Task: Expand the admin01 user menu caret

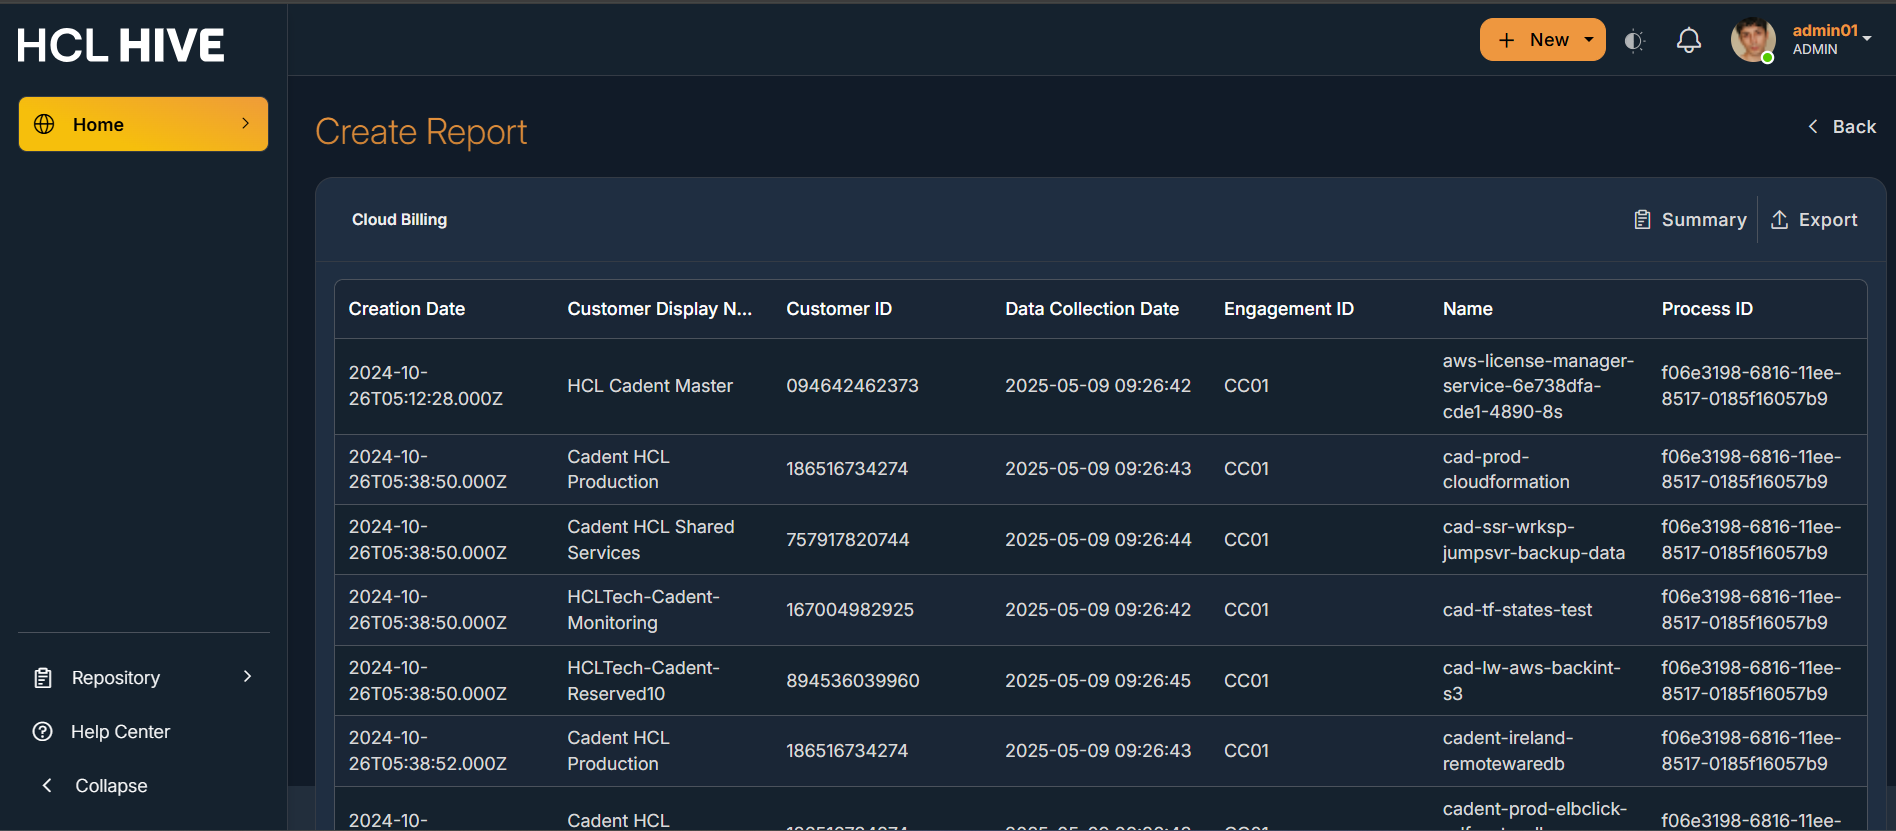Action: pos(1867,38)
